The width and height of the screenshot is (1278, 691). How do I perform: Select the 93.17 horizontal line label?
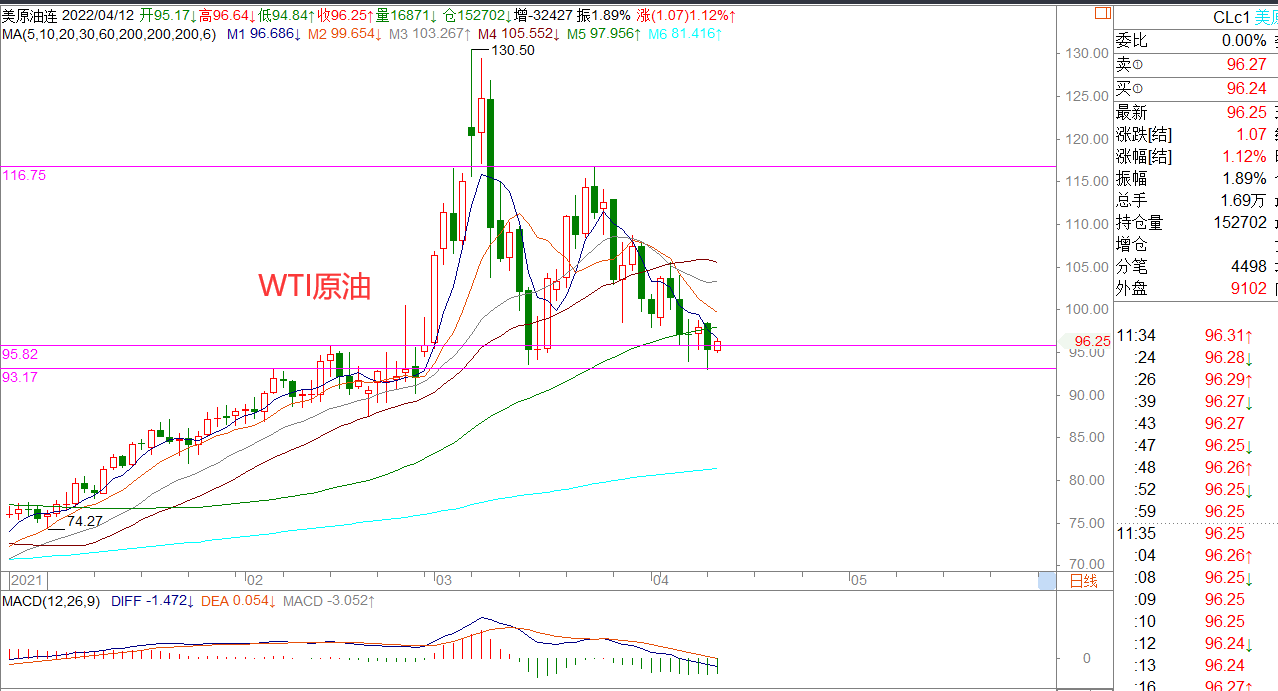[20, 377]
